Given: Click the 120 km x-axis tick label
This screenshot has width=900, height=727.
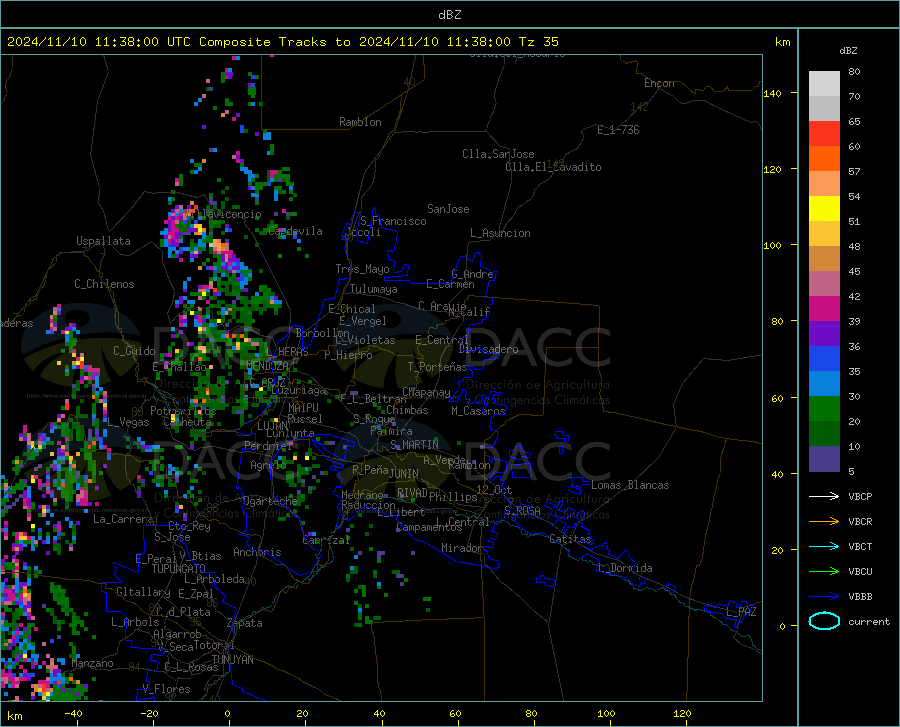Looking at the screenshot, I should pyautogui.click(x=682, y=713).
